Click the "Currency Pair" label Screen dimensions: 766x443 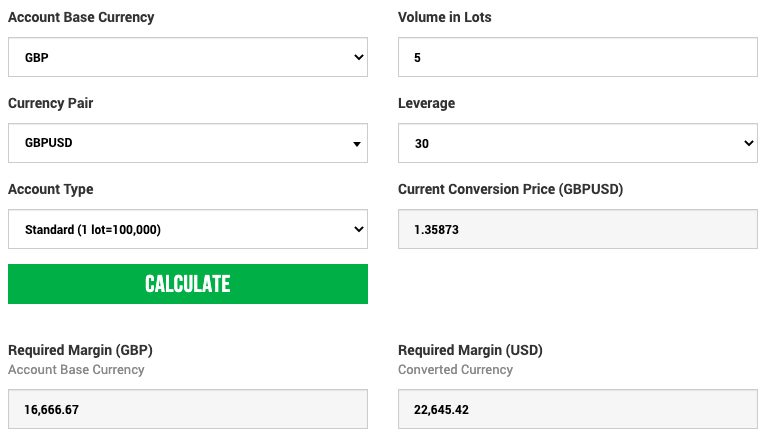[x=51, y=103]
